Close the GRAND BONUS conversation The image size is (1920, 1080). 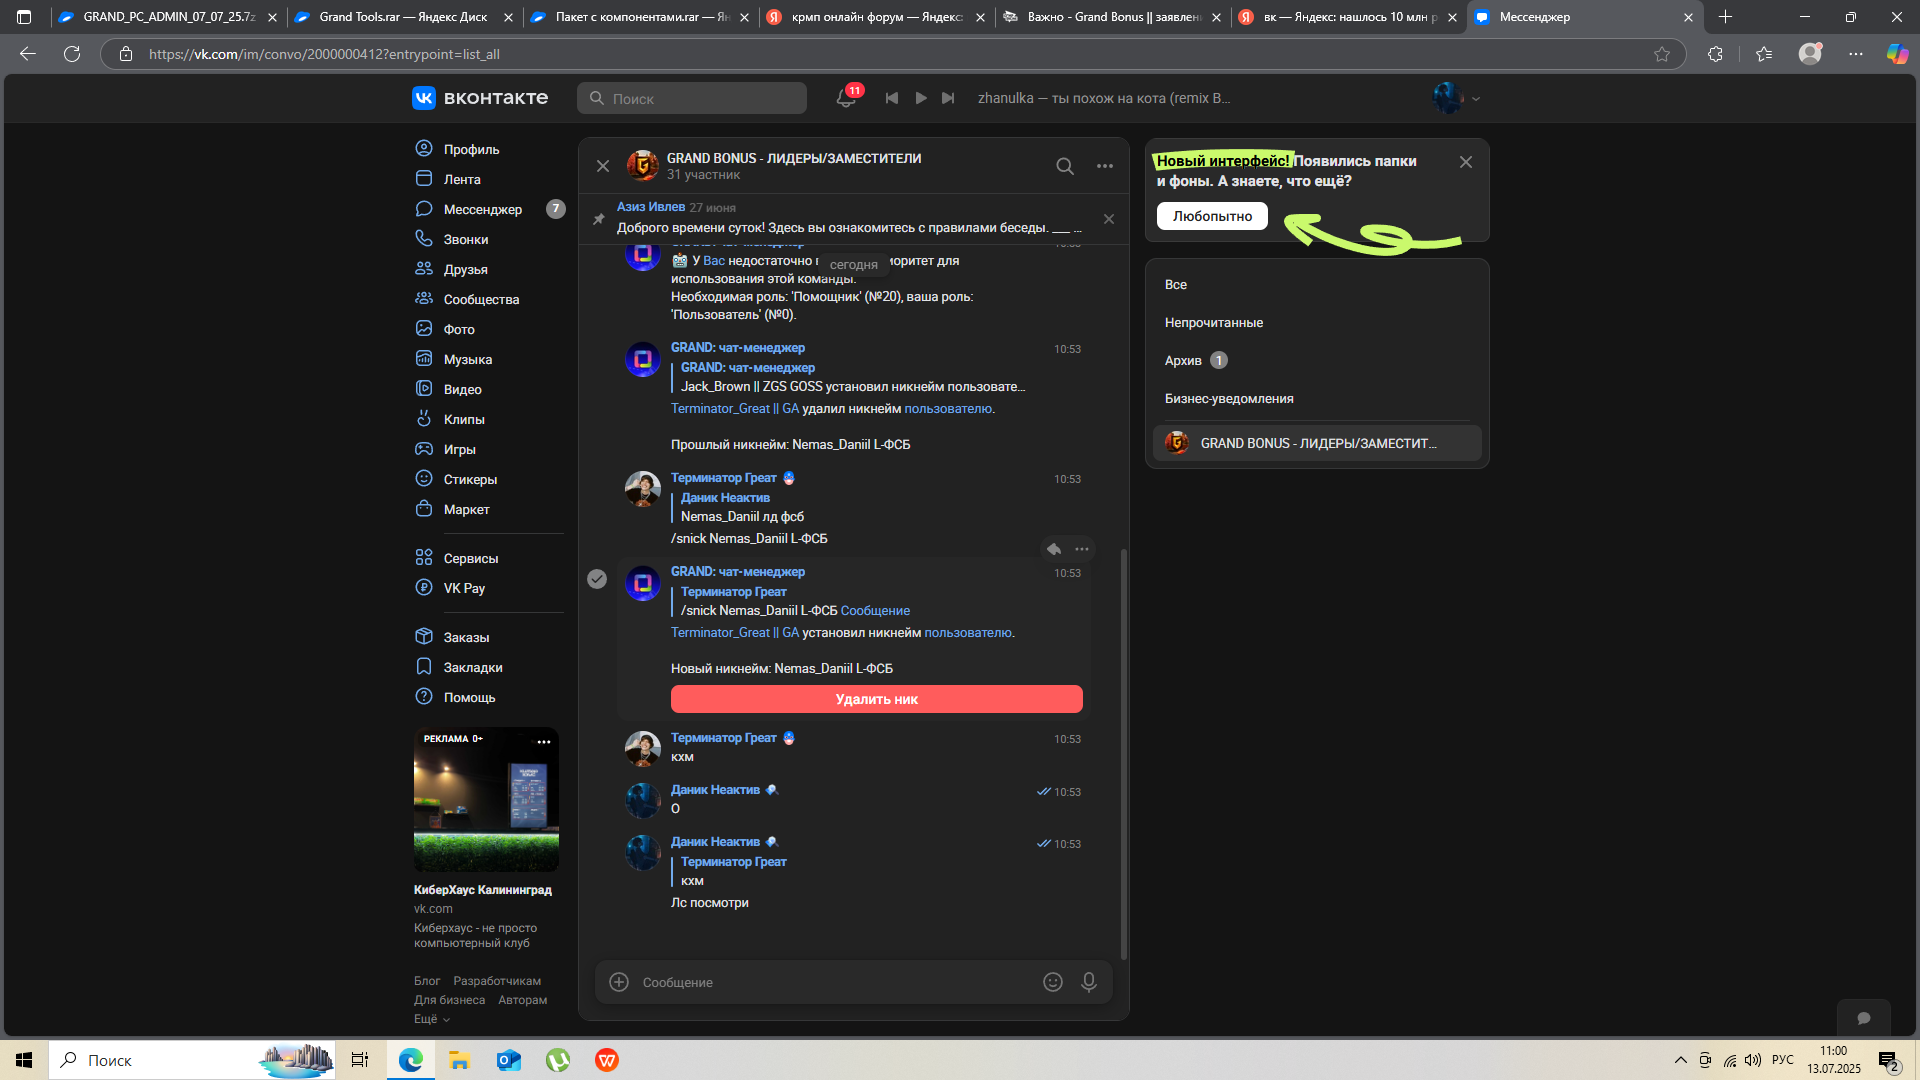pos(603,166)
